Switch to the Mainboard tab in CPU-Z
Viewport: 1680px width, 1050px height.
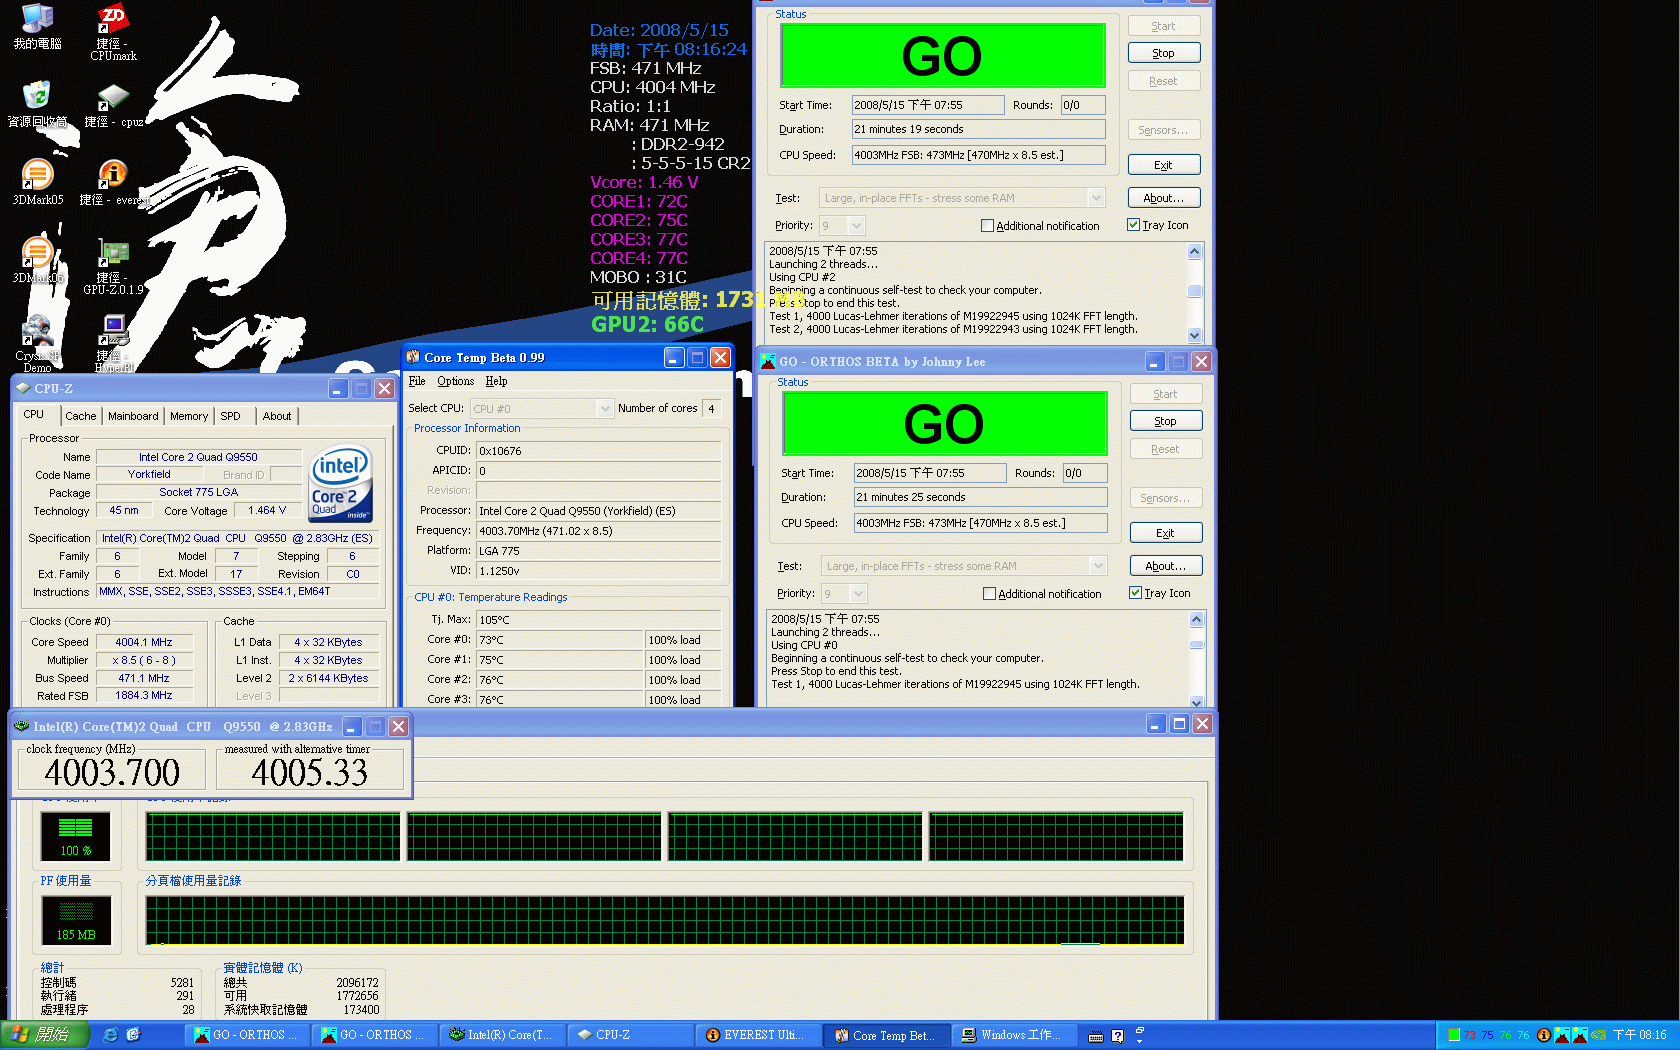tap(133, 416)
